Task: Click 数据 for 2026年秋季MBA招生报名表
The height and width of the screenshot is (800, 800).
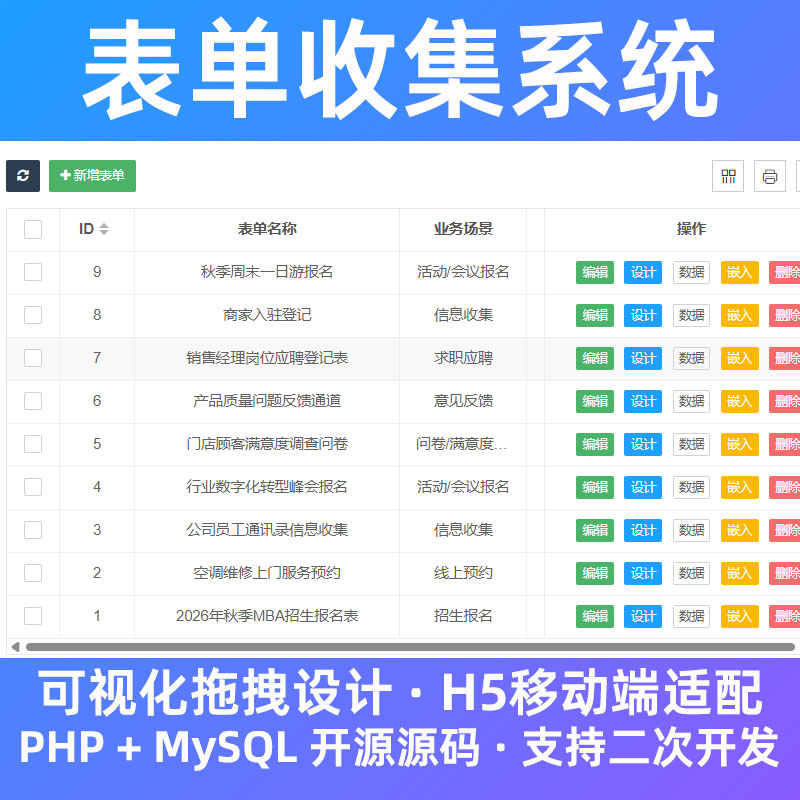Action: [x=691, y=616]
